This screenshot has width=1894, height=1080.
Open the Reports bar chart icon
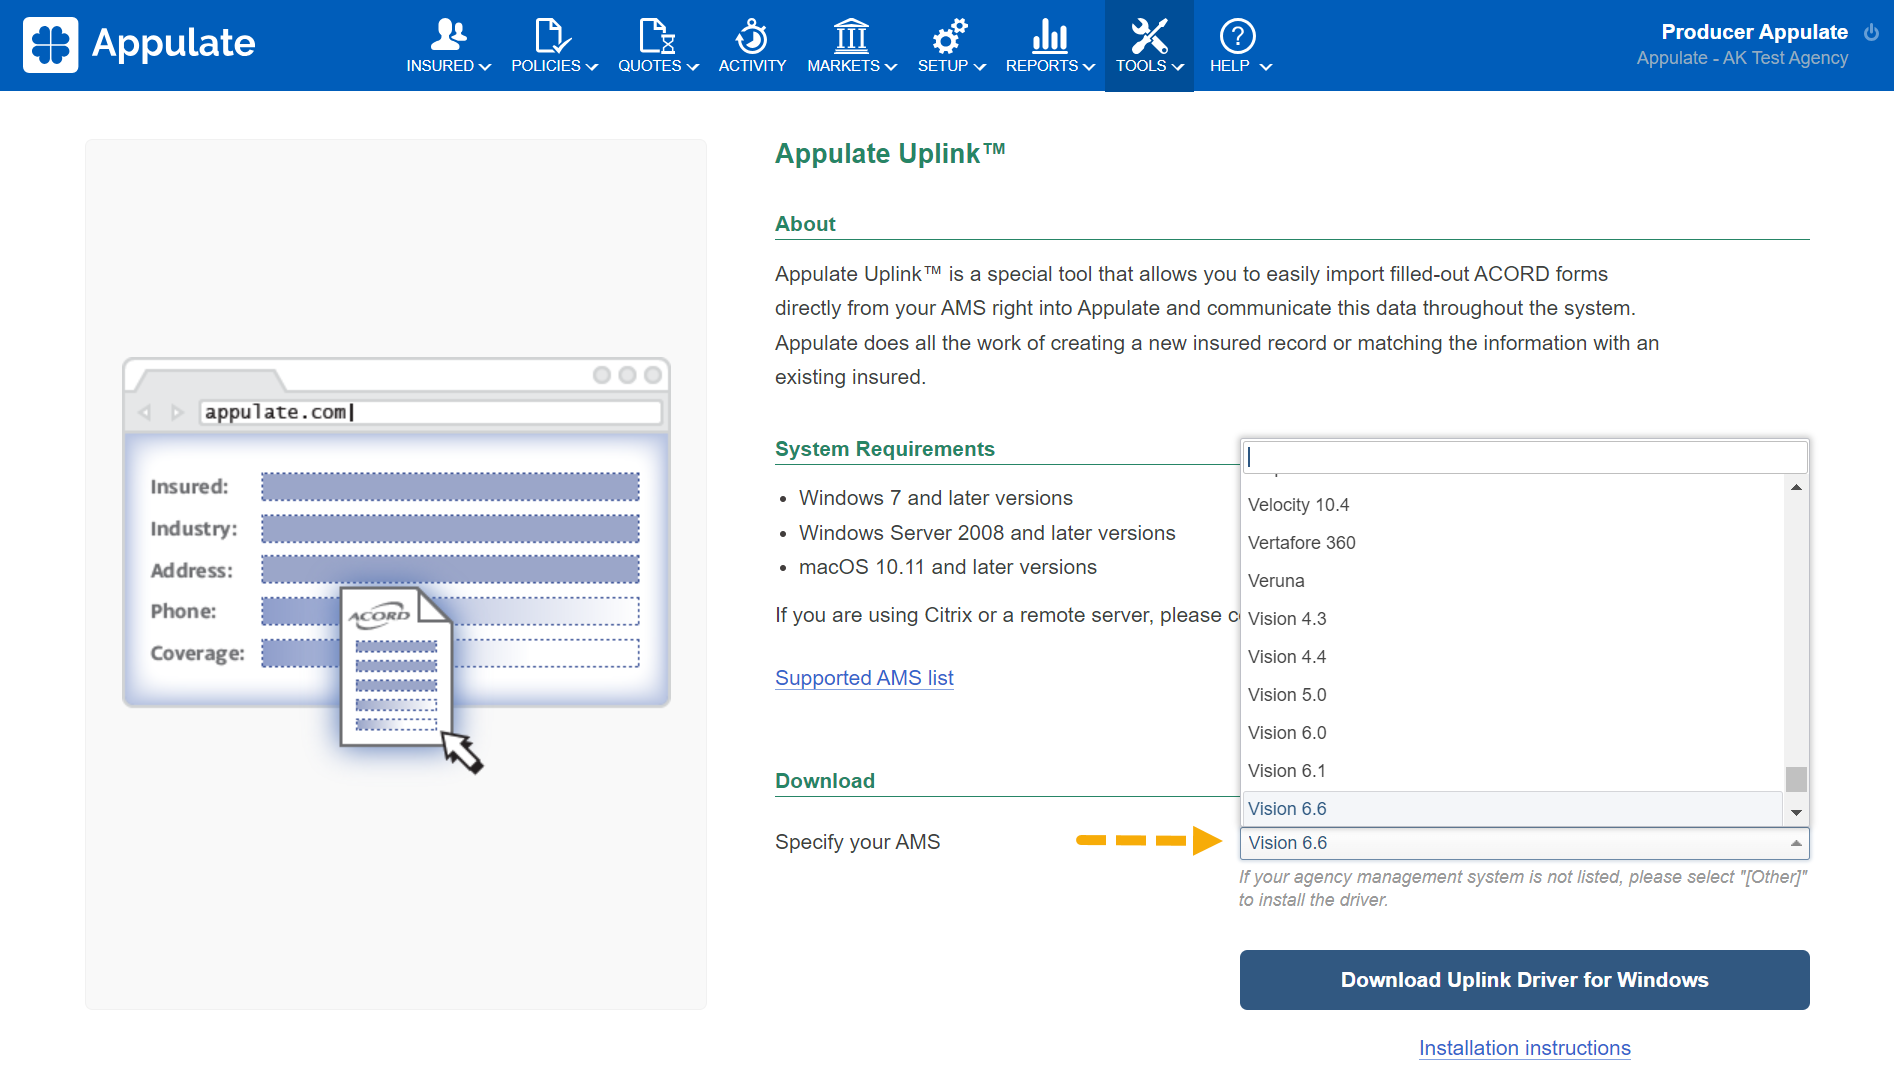1049,36
